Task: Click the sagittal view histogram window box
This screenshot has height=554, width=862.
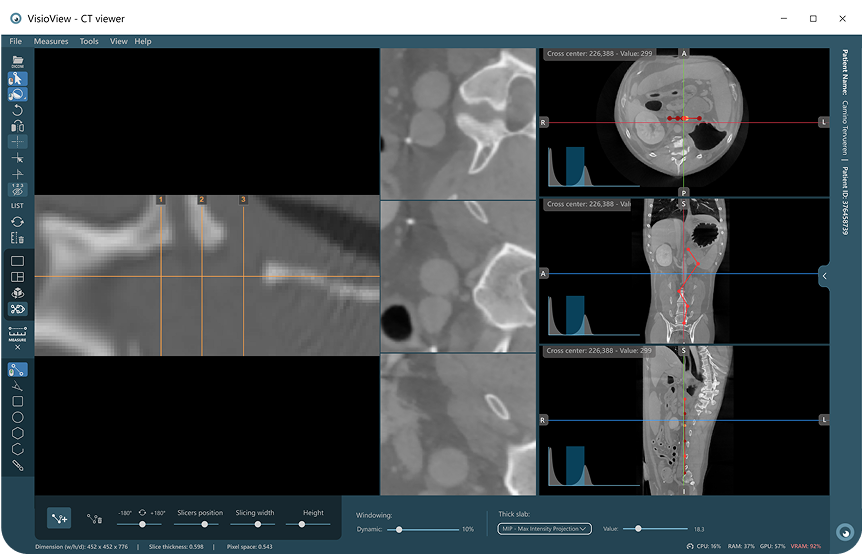Action: click(x=575, y=466)
